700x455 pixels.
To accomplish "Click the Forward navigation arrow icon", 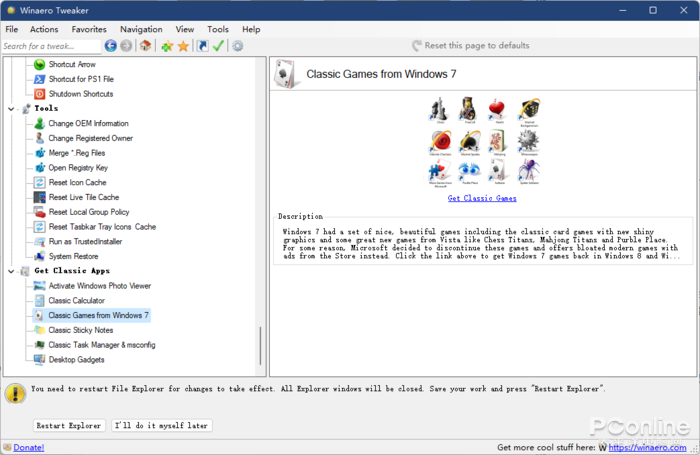I will coord(126,46).
